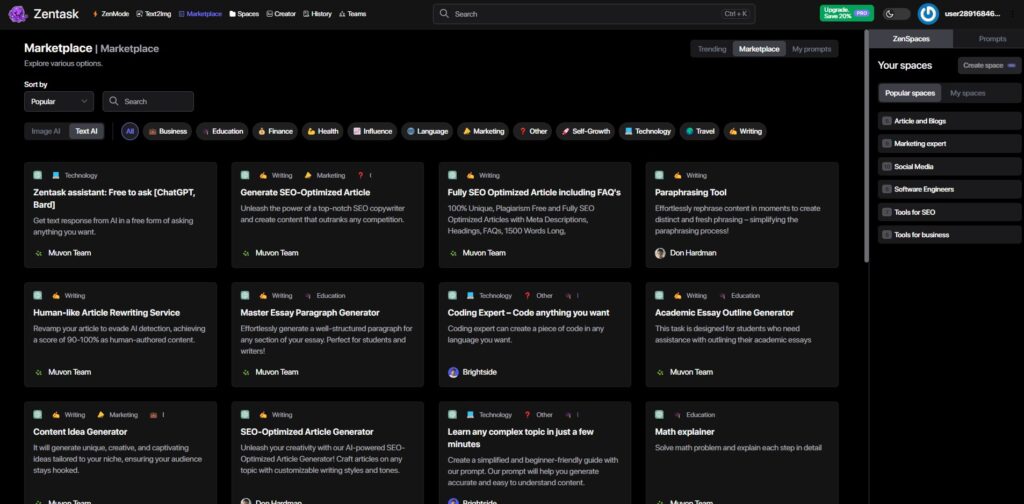Image resolution: width=1024 pixels, height=504 pixels.
Task: Open Creator from the top navigation
Action: (x=281, y=14)
